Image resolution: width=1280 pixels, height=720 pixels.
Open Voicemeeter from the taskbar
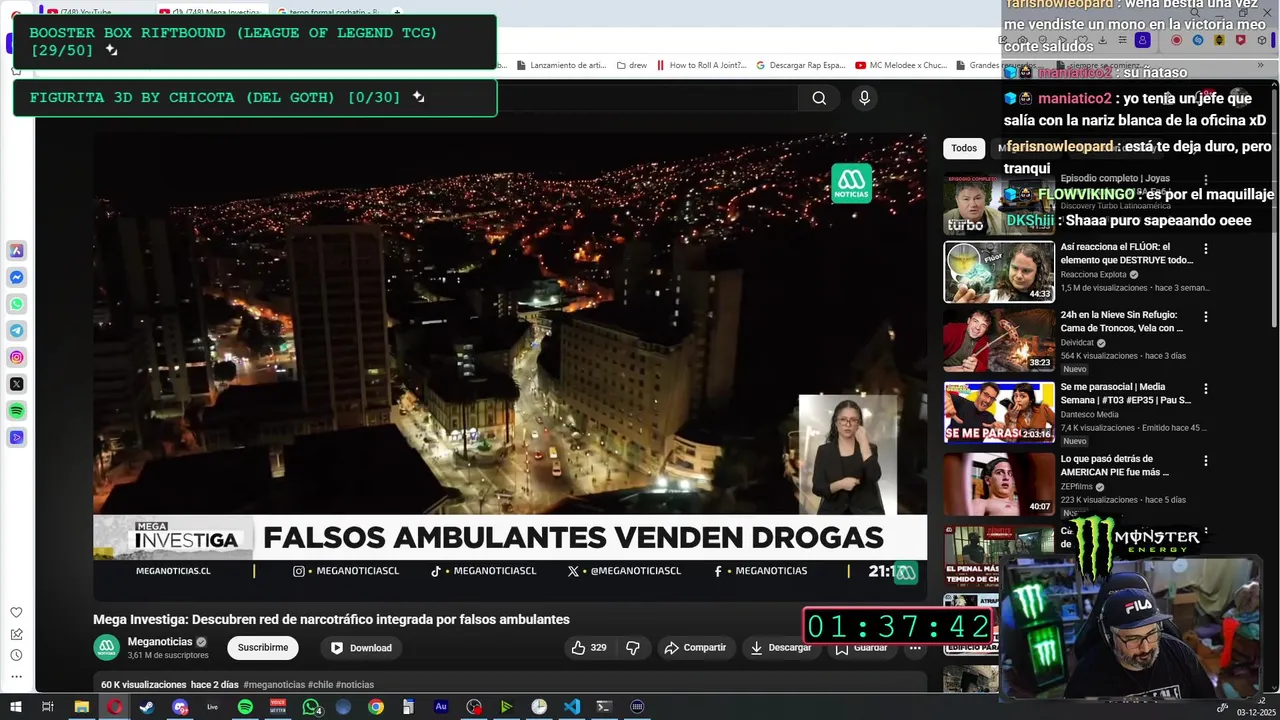[278, 707]
